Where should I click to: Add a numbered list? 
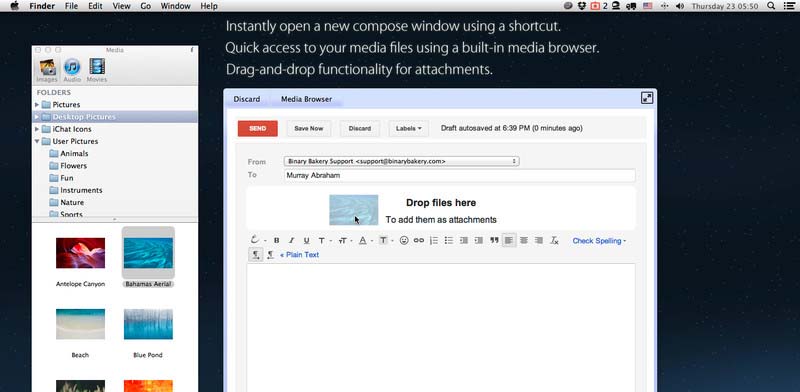(x=434, y=240)
